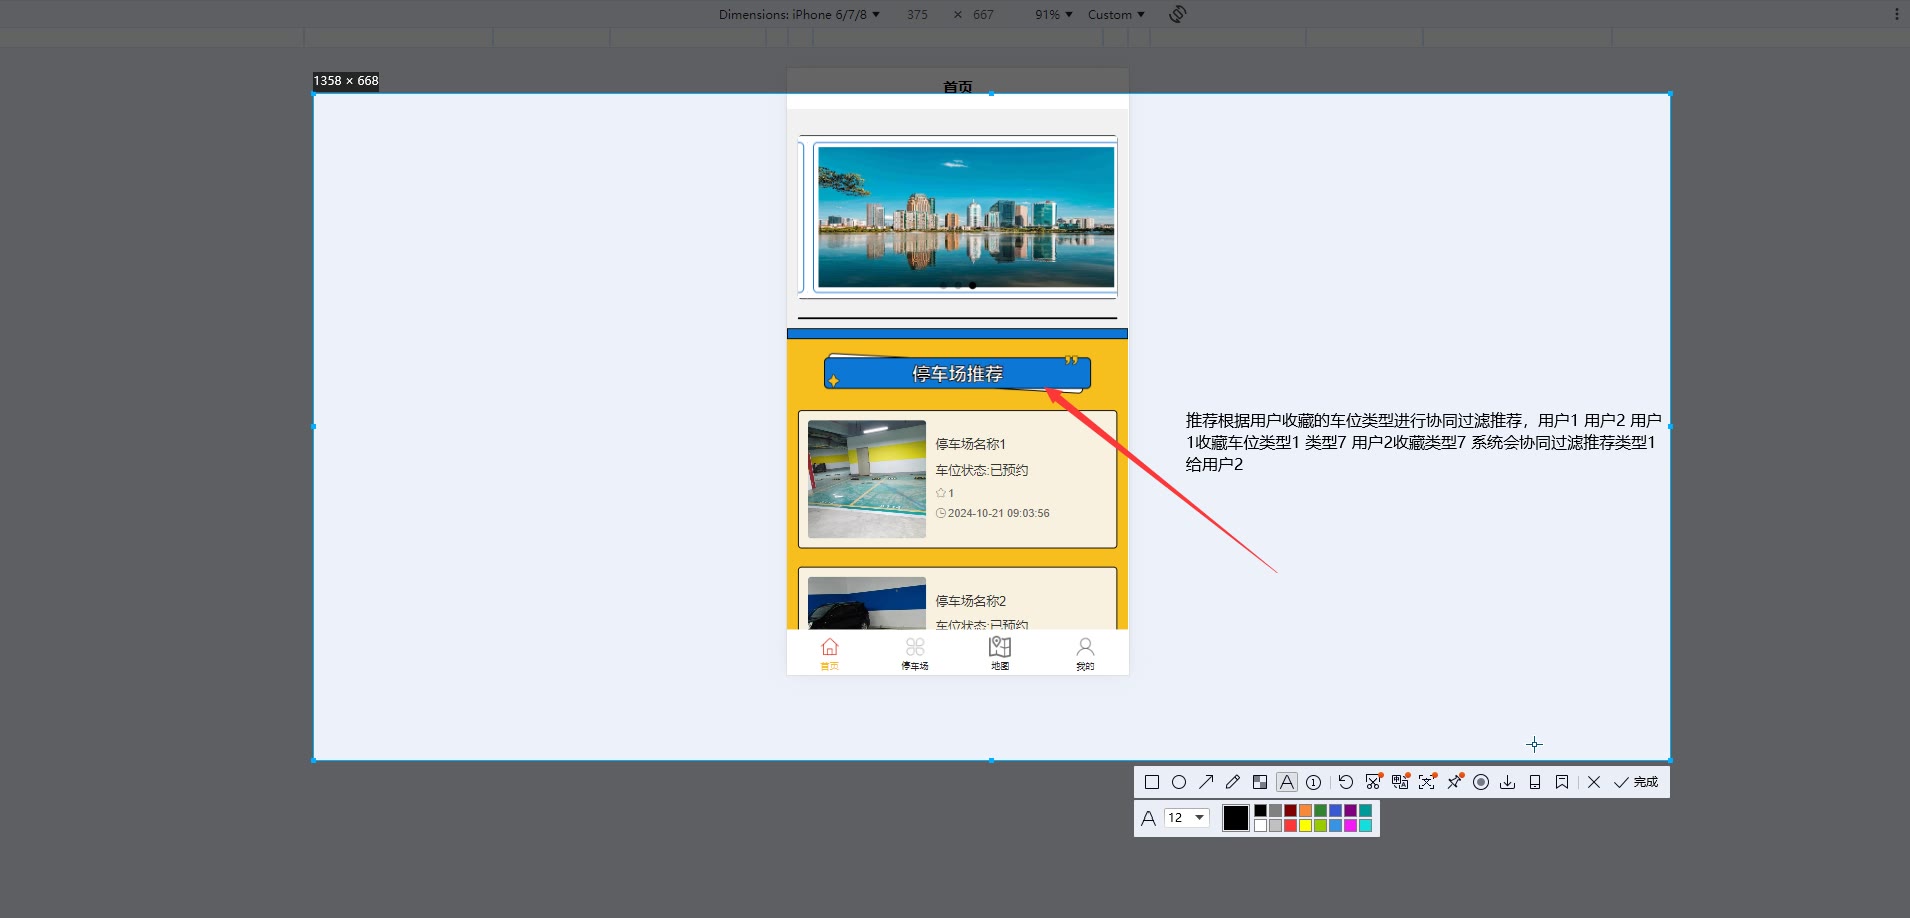This screenshot has width=1910, height=918.
Task: Undo the last annotation
Action: [1346, 782]
